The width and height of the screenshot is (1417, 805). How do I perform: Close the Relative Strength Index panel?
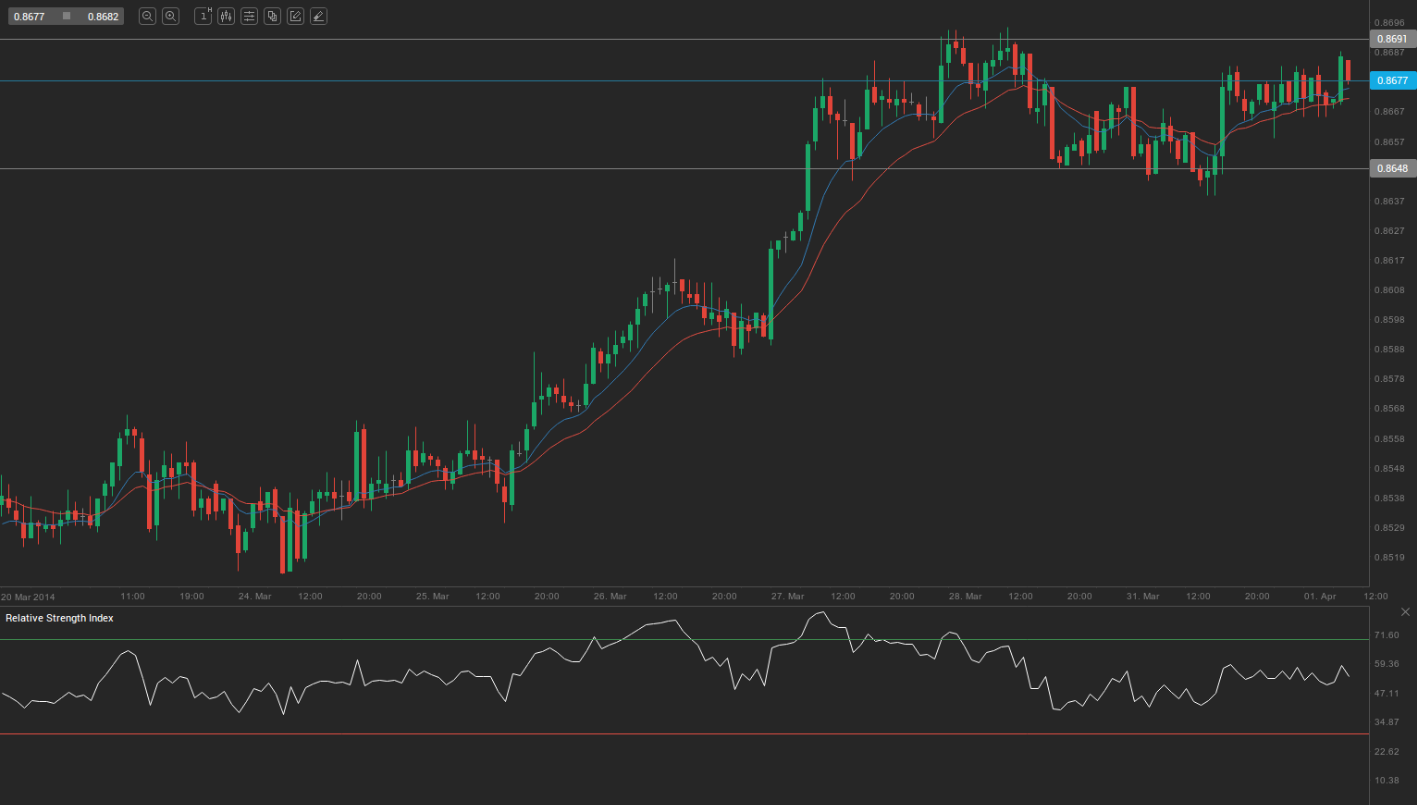(1405, 612)
